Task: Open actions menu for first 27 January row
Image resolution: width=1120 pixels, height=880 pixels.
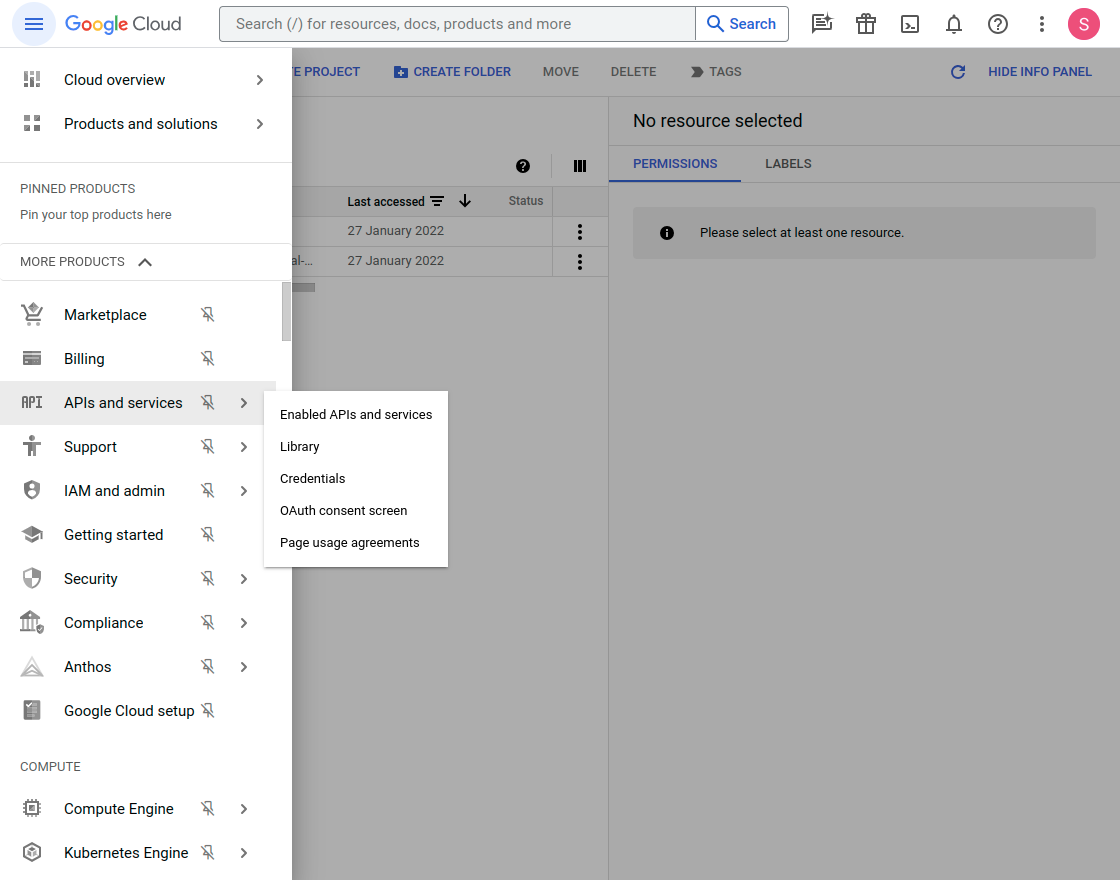Action: coord(580,231)
